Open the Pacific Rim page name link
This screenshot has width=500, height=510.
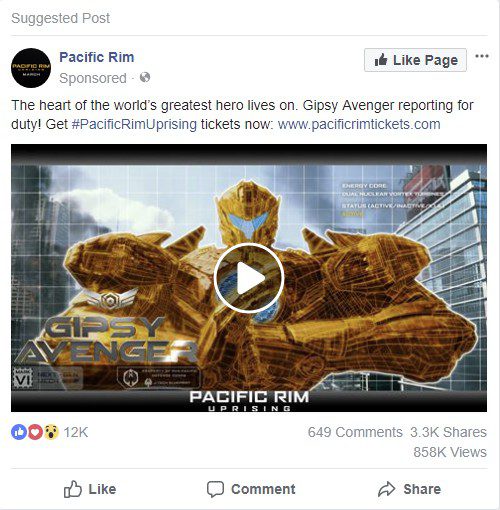click(x=97, y=57)
